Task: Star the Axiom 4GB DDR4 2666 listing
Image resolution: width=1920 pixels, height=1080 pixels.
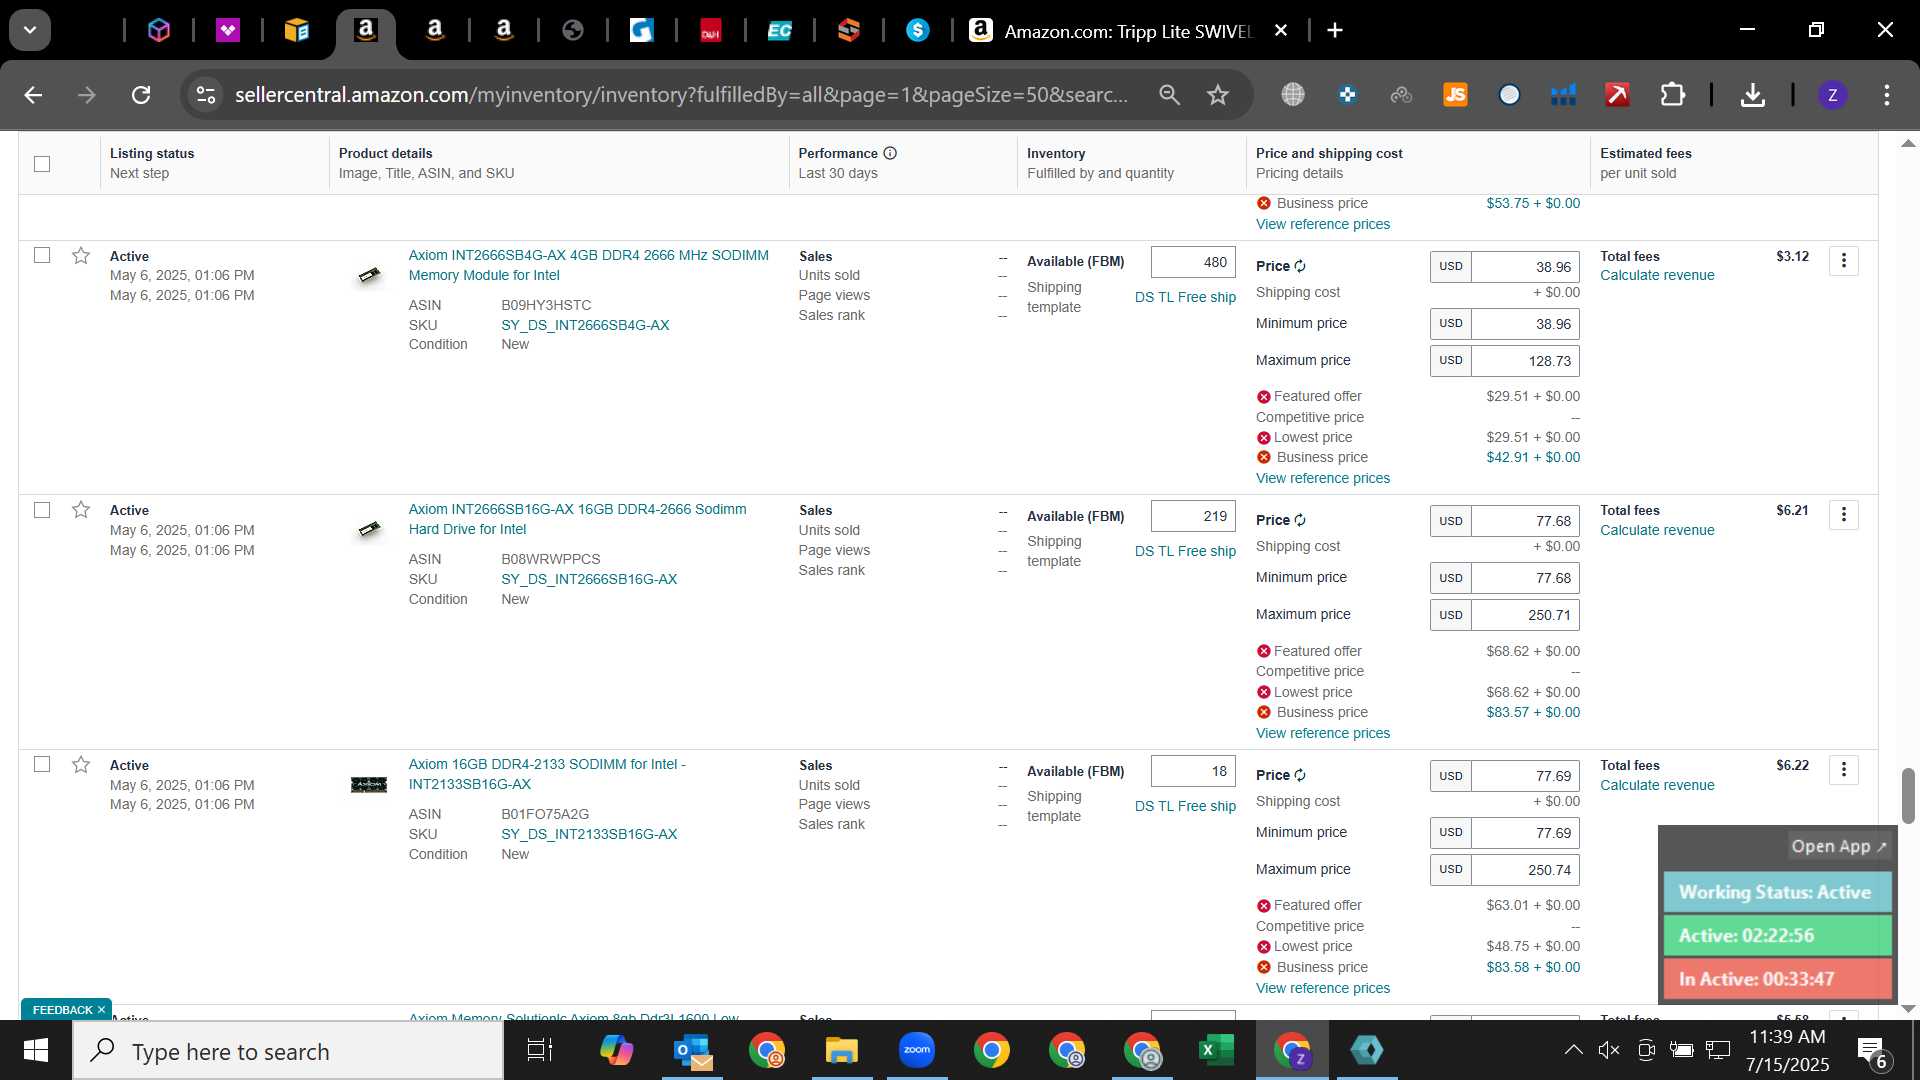Action: (x=81, y=256)
